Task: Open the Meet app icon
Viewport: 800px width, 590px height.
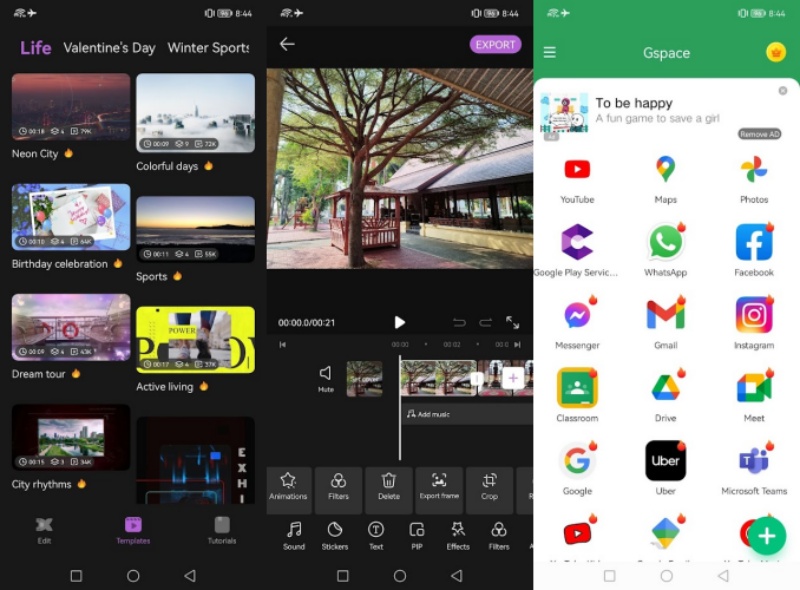Action: tap(754, 388)
